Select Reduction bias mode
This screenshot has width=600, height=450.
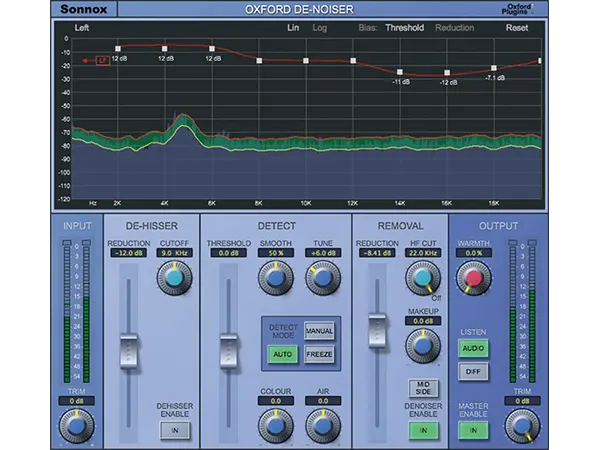455,28
